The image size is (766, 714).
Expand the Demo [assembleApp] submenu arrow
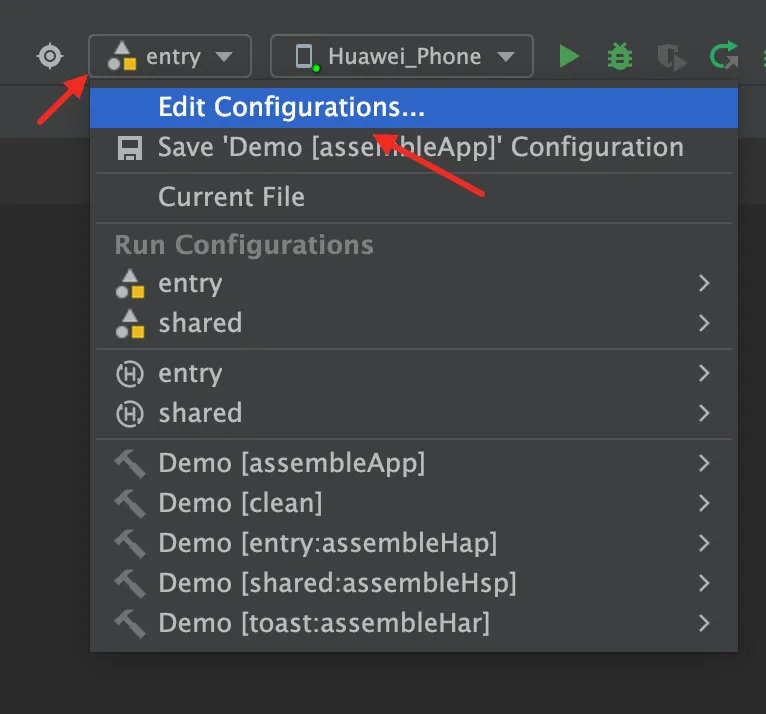pyautogui.click(x=704, y=463)
